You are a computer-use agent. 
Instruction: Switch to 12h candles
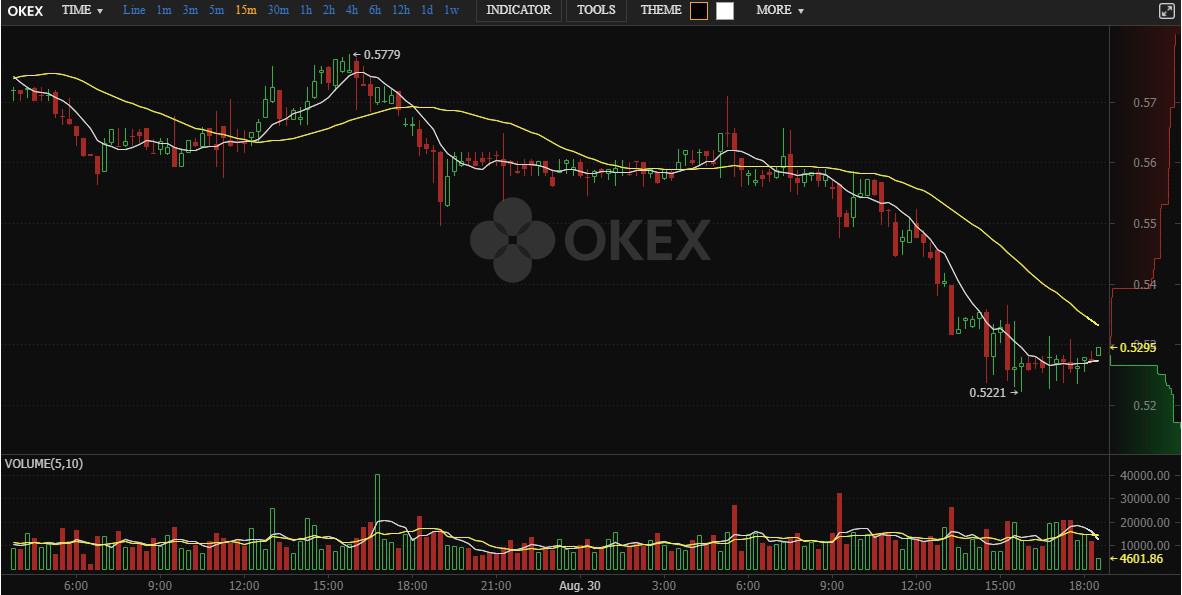coord(401,11)
